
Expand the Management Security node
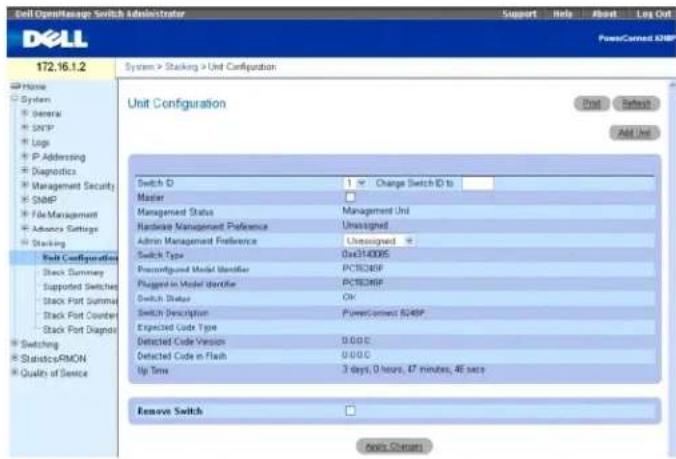25,185
